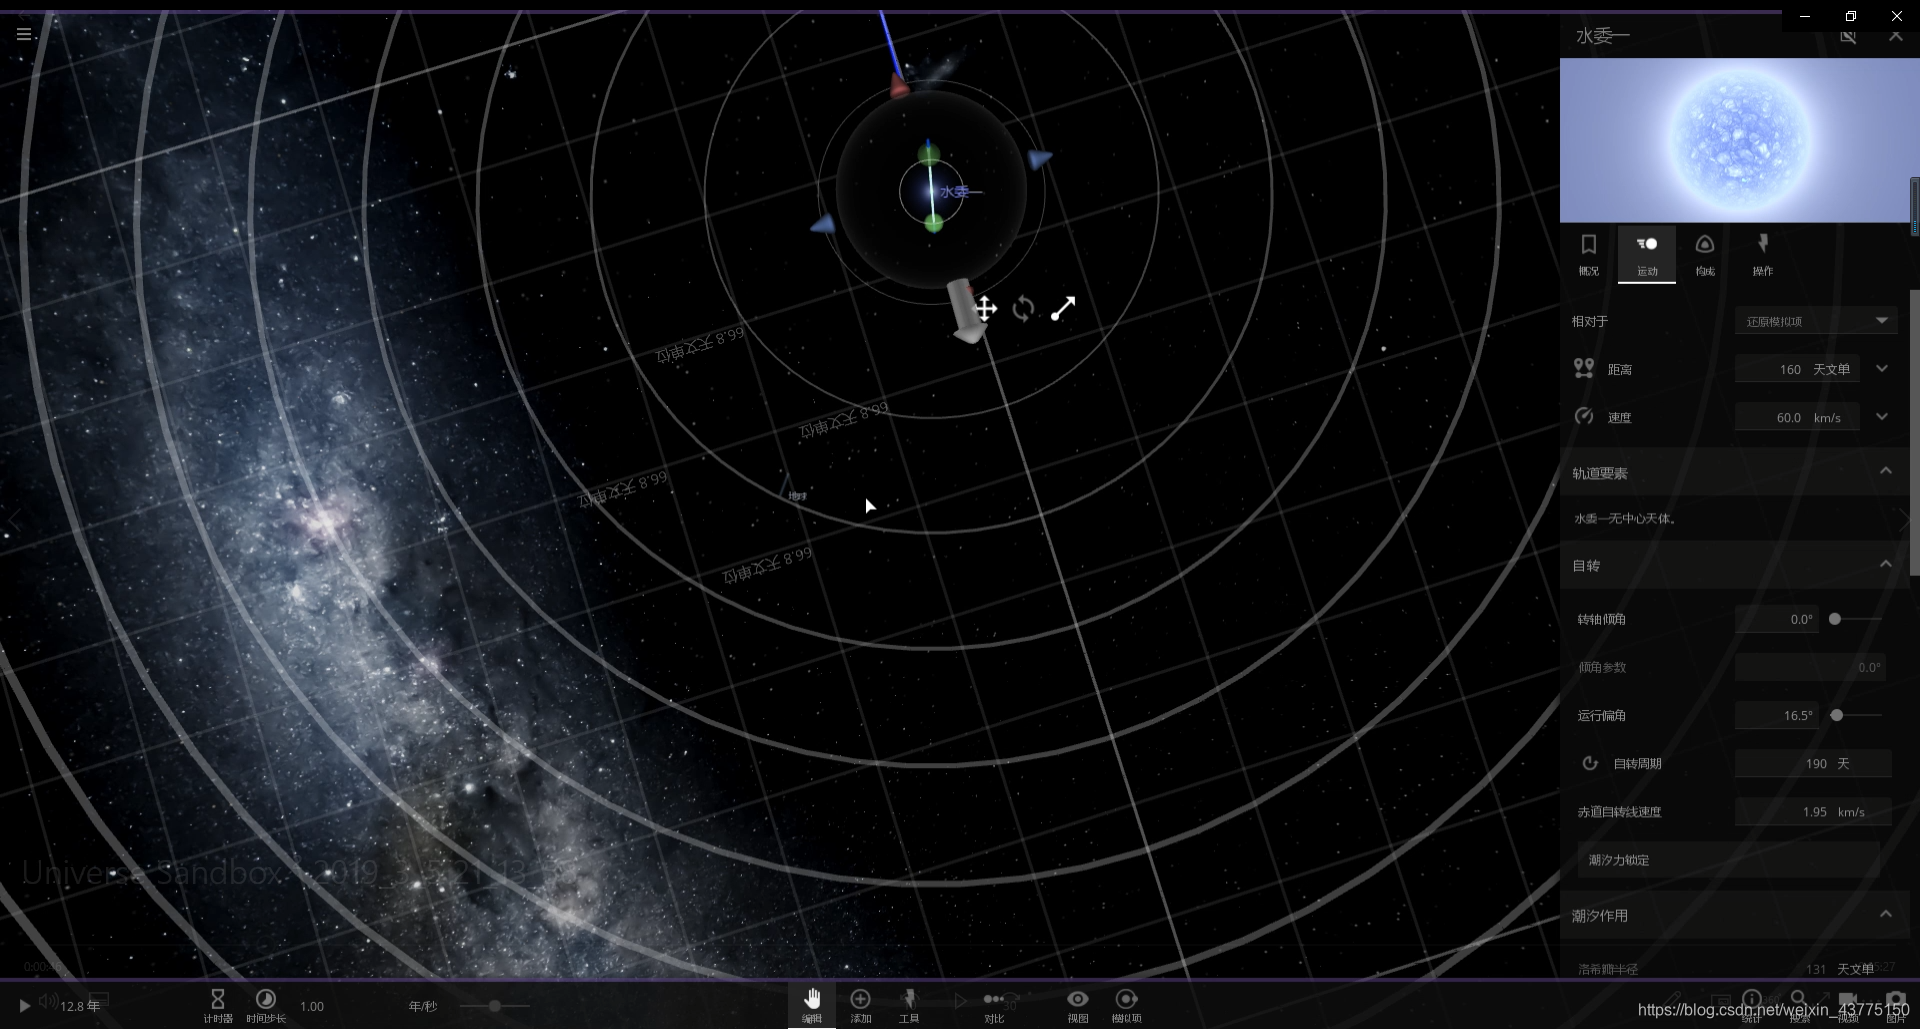Click the lower green orbit handle
This screenshot has width=1920, height=1029.
(x=934, y=223)
